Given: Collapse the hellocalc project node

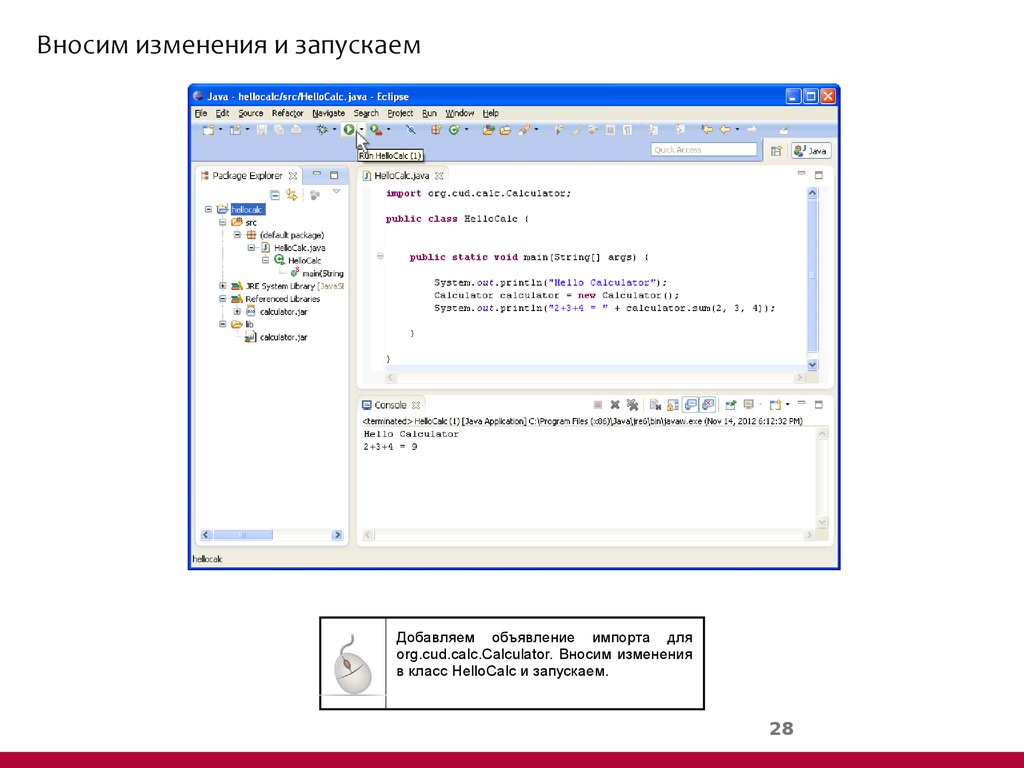Looking at the screenshot, I should [x=208, y=209].
